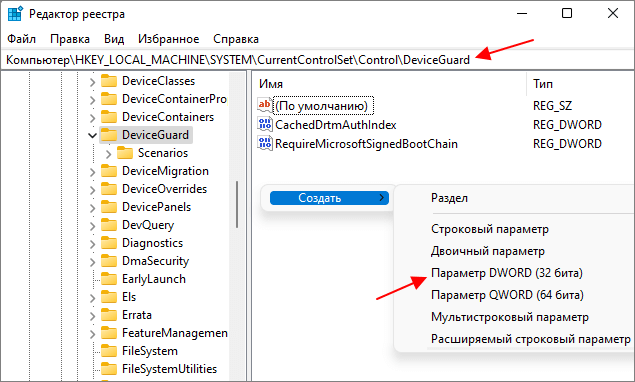Click the Errata folder icon
The height and width of the screenshot is (382, 635).
tap(109, 315)
